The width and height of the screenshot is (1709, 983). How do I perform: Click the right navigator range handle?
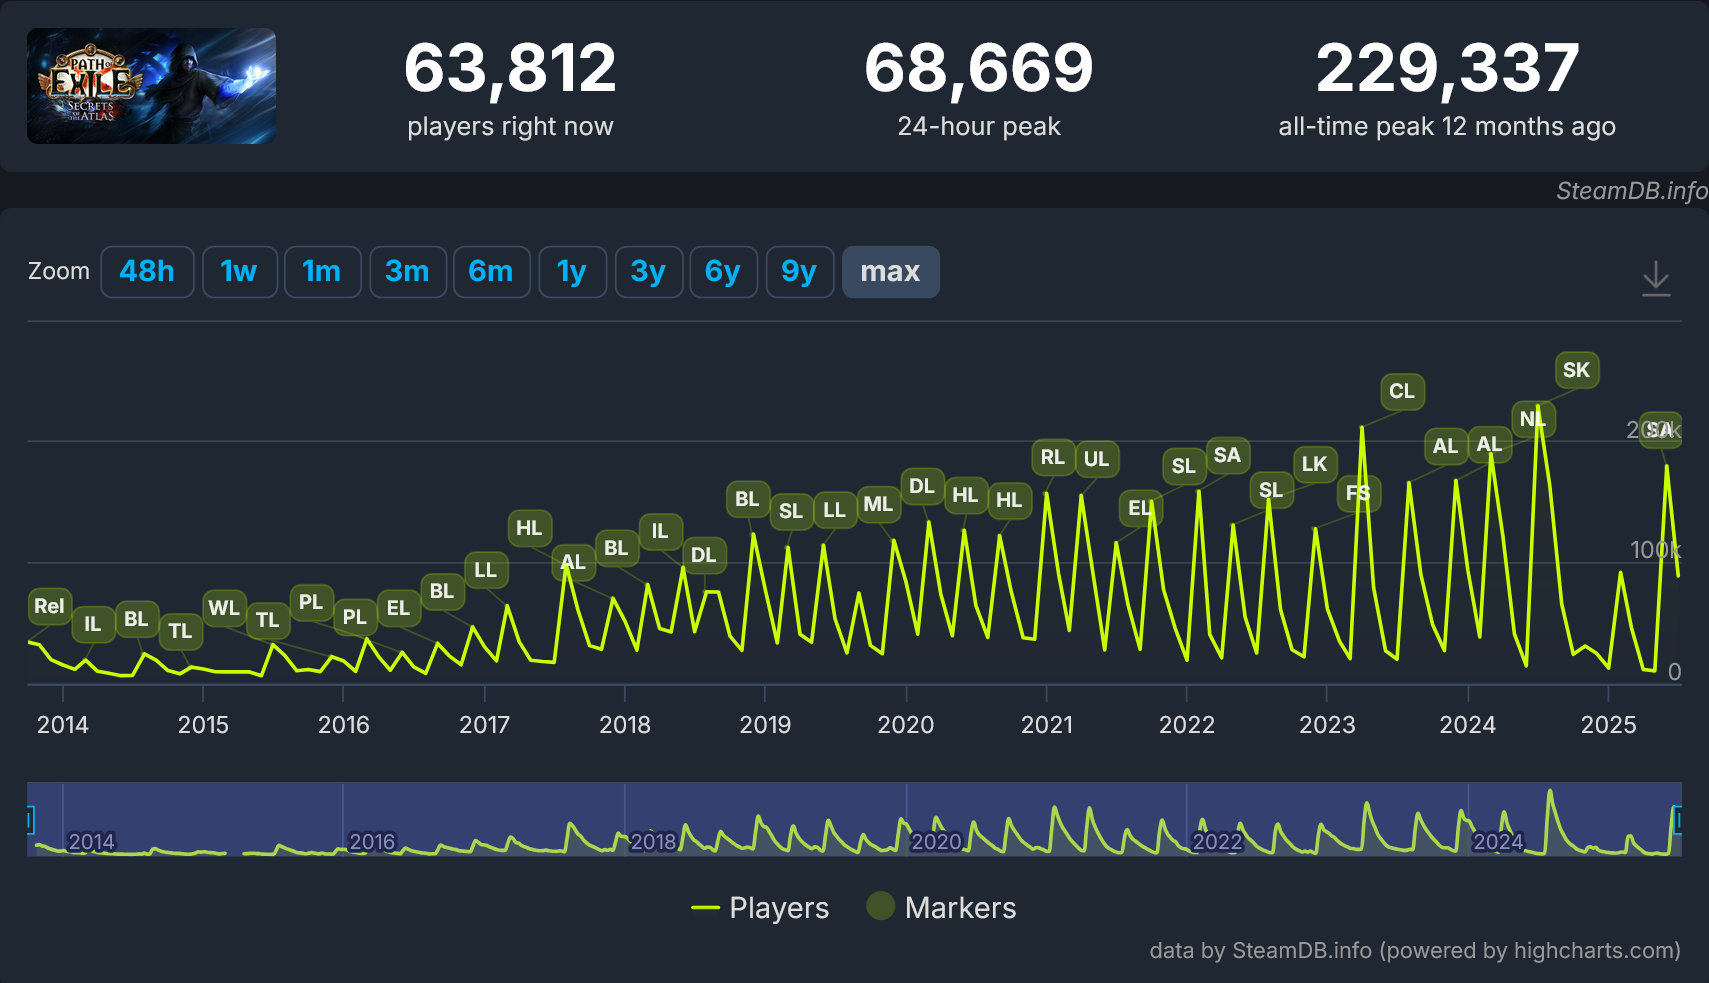(1677, 820)
